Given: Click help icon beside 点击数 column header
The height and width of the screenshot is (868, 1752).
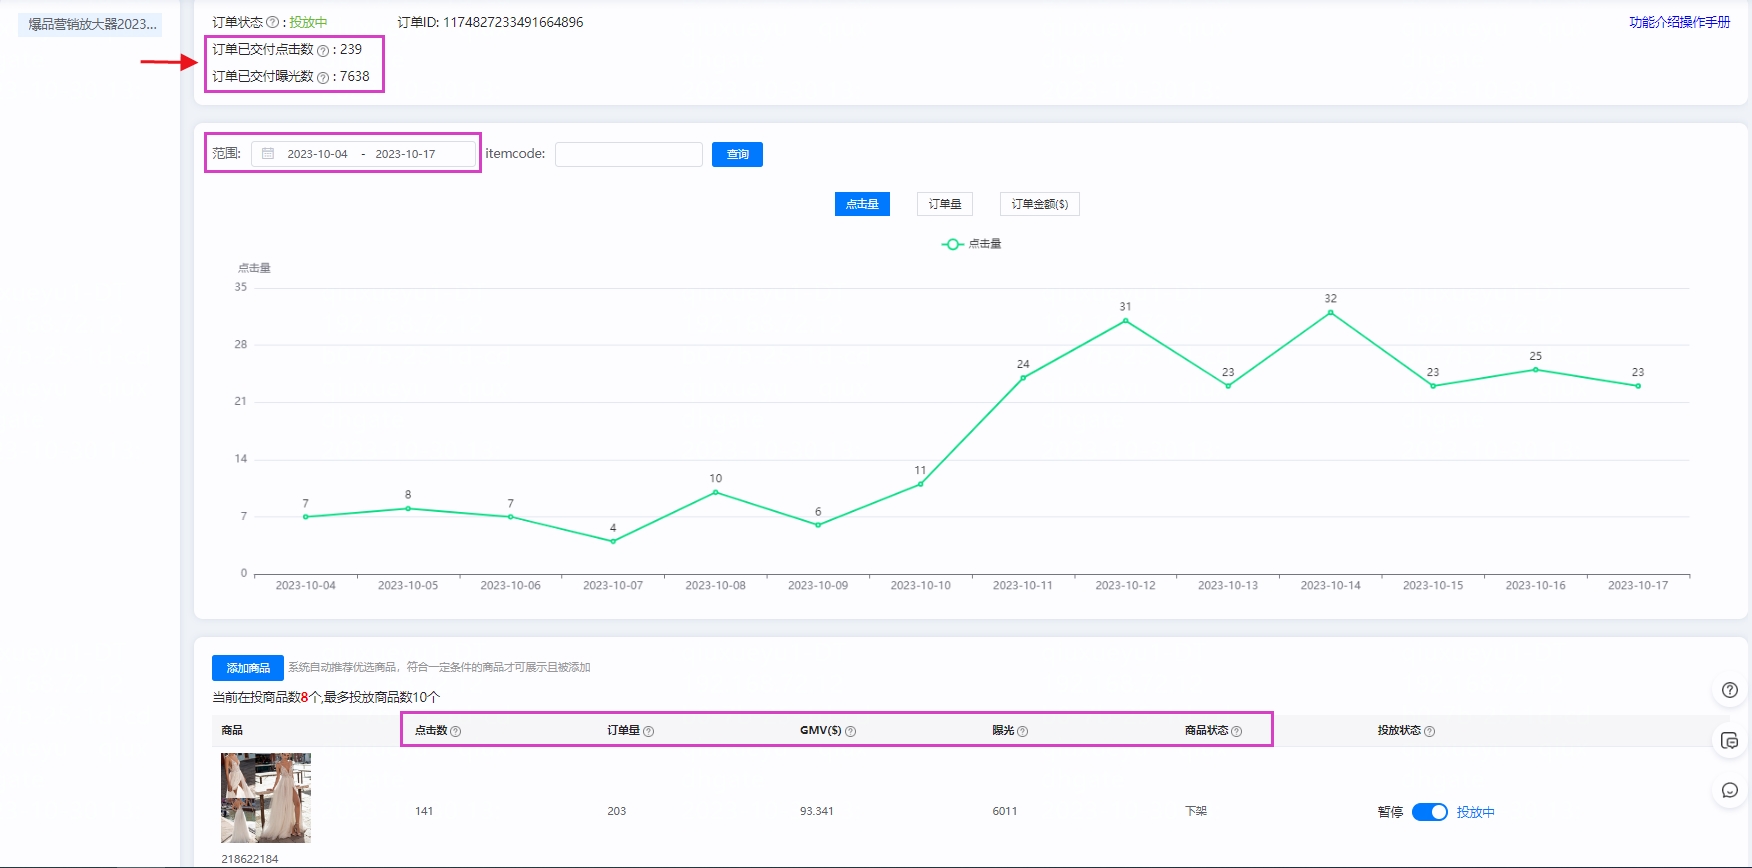Looking at the screenshot, I should tap(456, 731).
